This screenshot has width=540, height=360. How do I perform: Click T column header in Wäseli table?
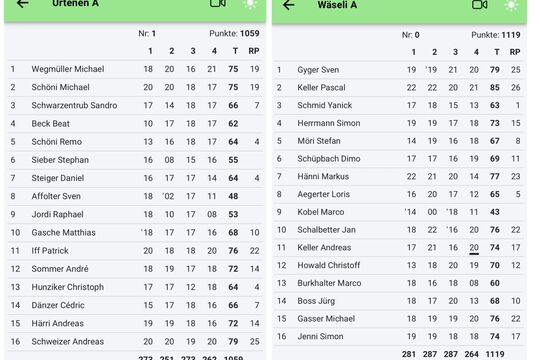coord(497,52)
